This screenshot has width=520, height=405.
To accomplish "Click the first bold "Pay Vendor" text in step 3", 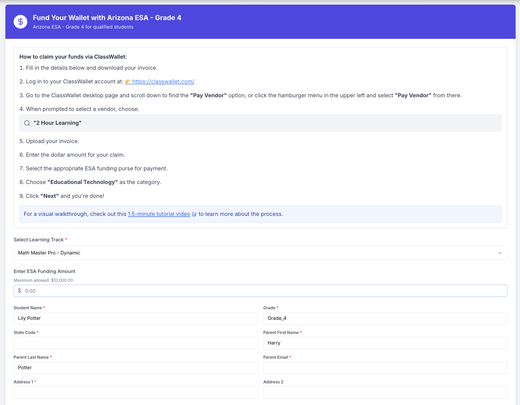I will coord(209,95).
